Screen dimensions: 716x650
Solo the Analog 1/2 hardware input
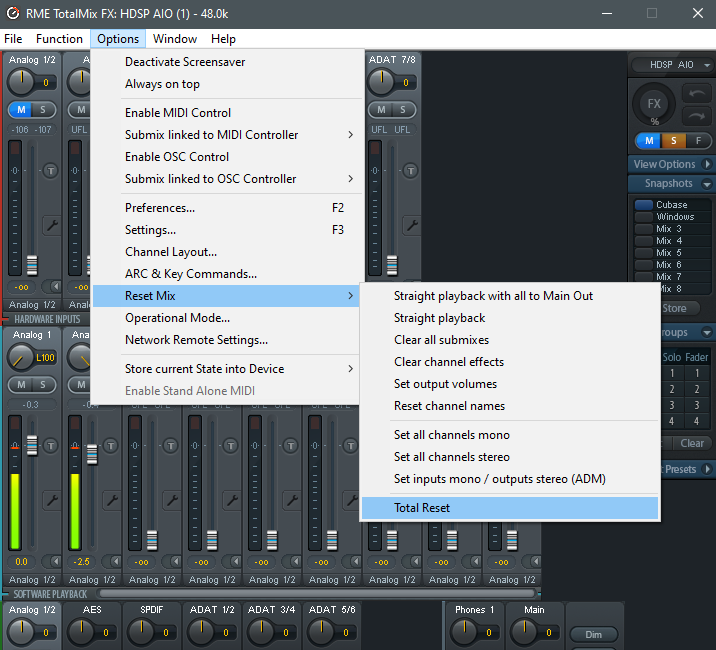(43, 110)
